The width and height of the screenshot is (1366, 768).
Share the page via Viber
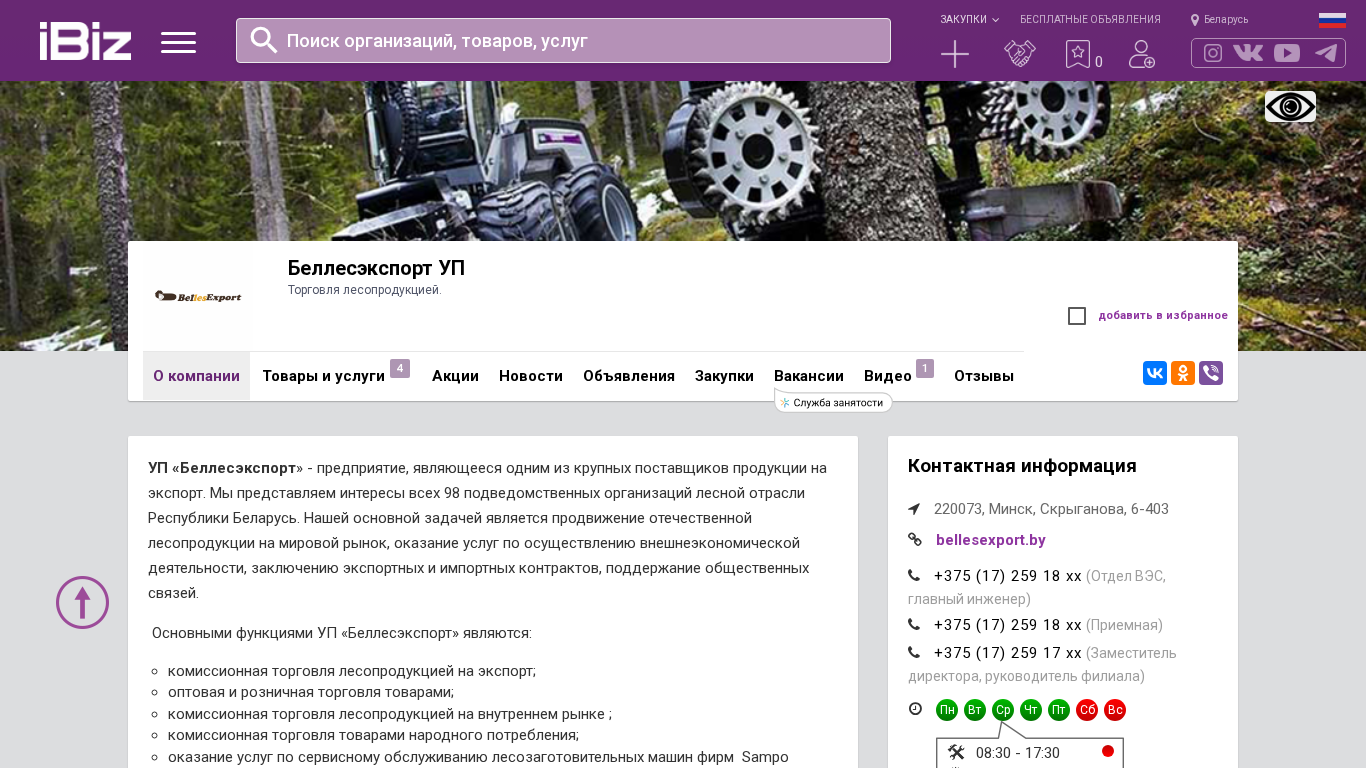1211,373
